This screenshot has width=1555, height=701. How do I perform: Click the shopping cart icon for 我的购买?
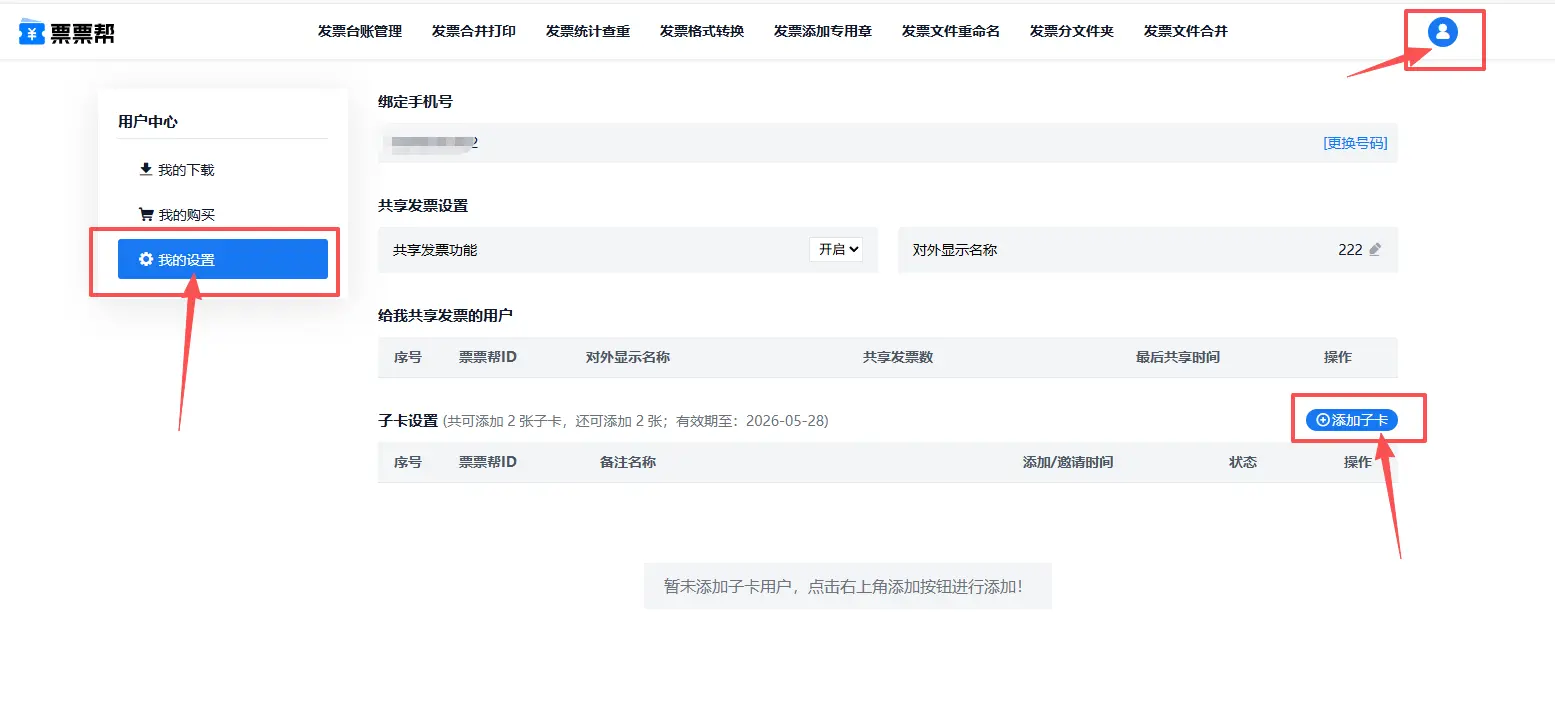[146, 215]
